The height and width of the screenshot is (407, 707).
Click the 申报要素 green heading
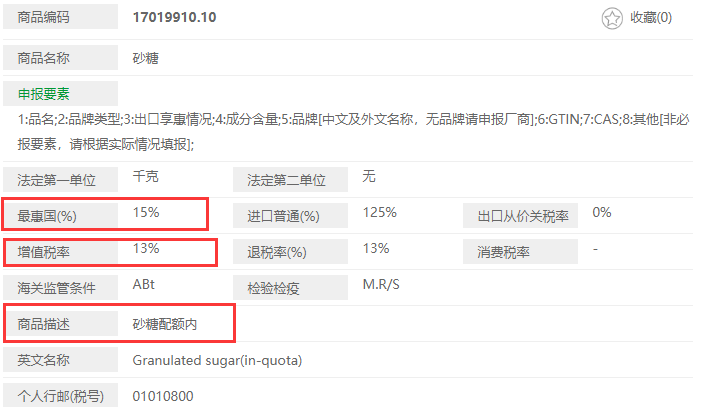(x=43, y=94)
